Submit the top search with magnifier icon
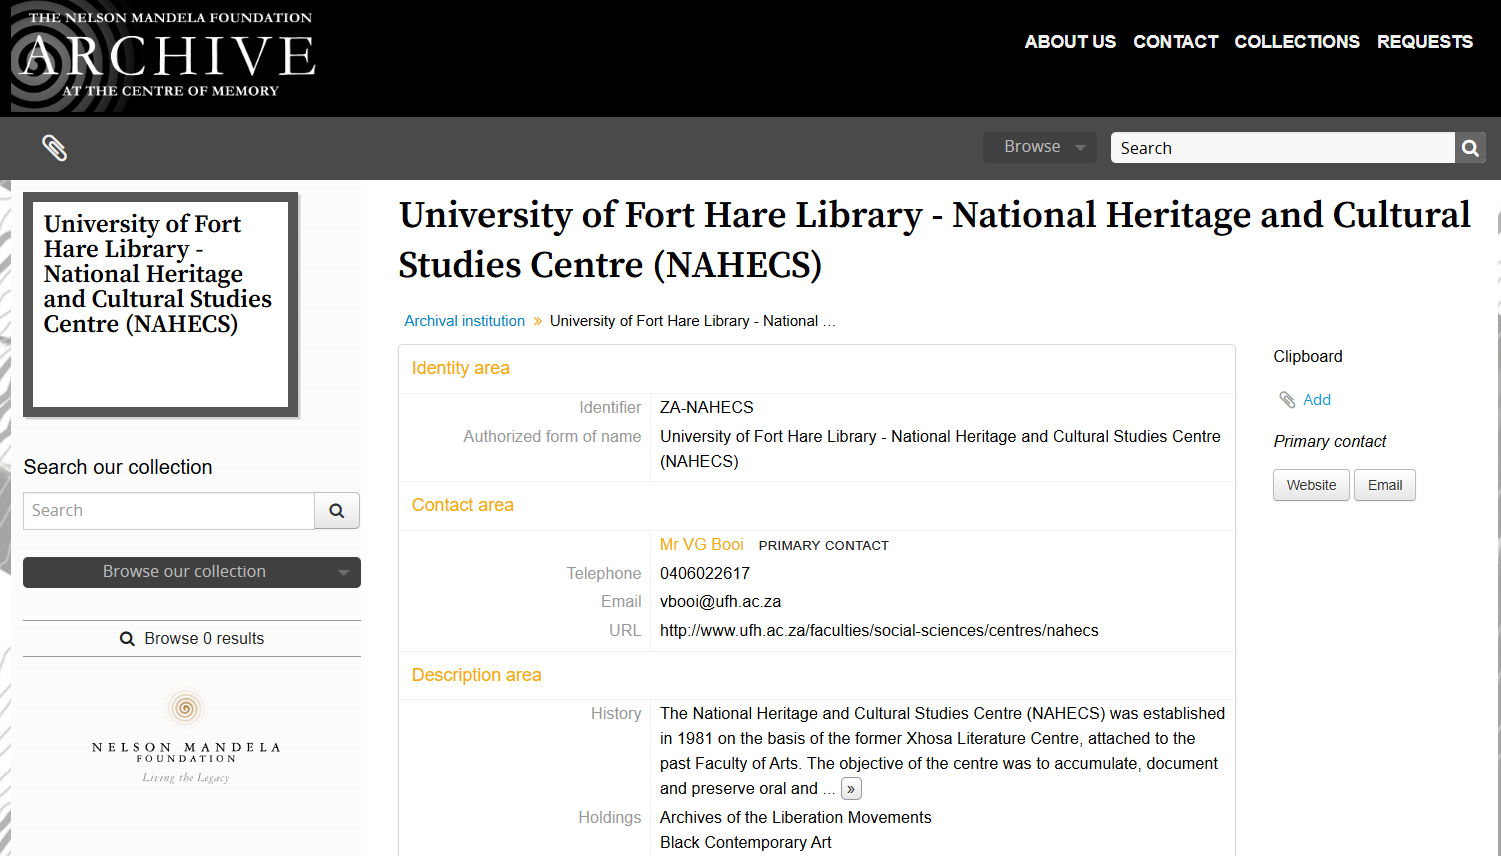 (x=1470, y=148)
